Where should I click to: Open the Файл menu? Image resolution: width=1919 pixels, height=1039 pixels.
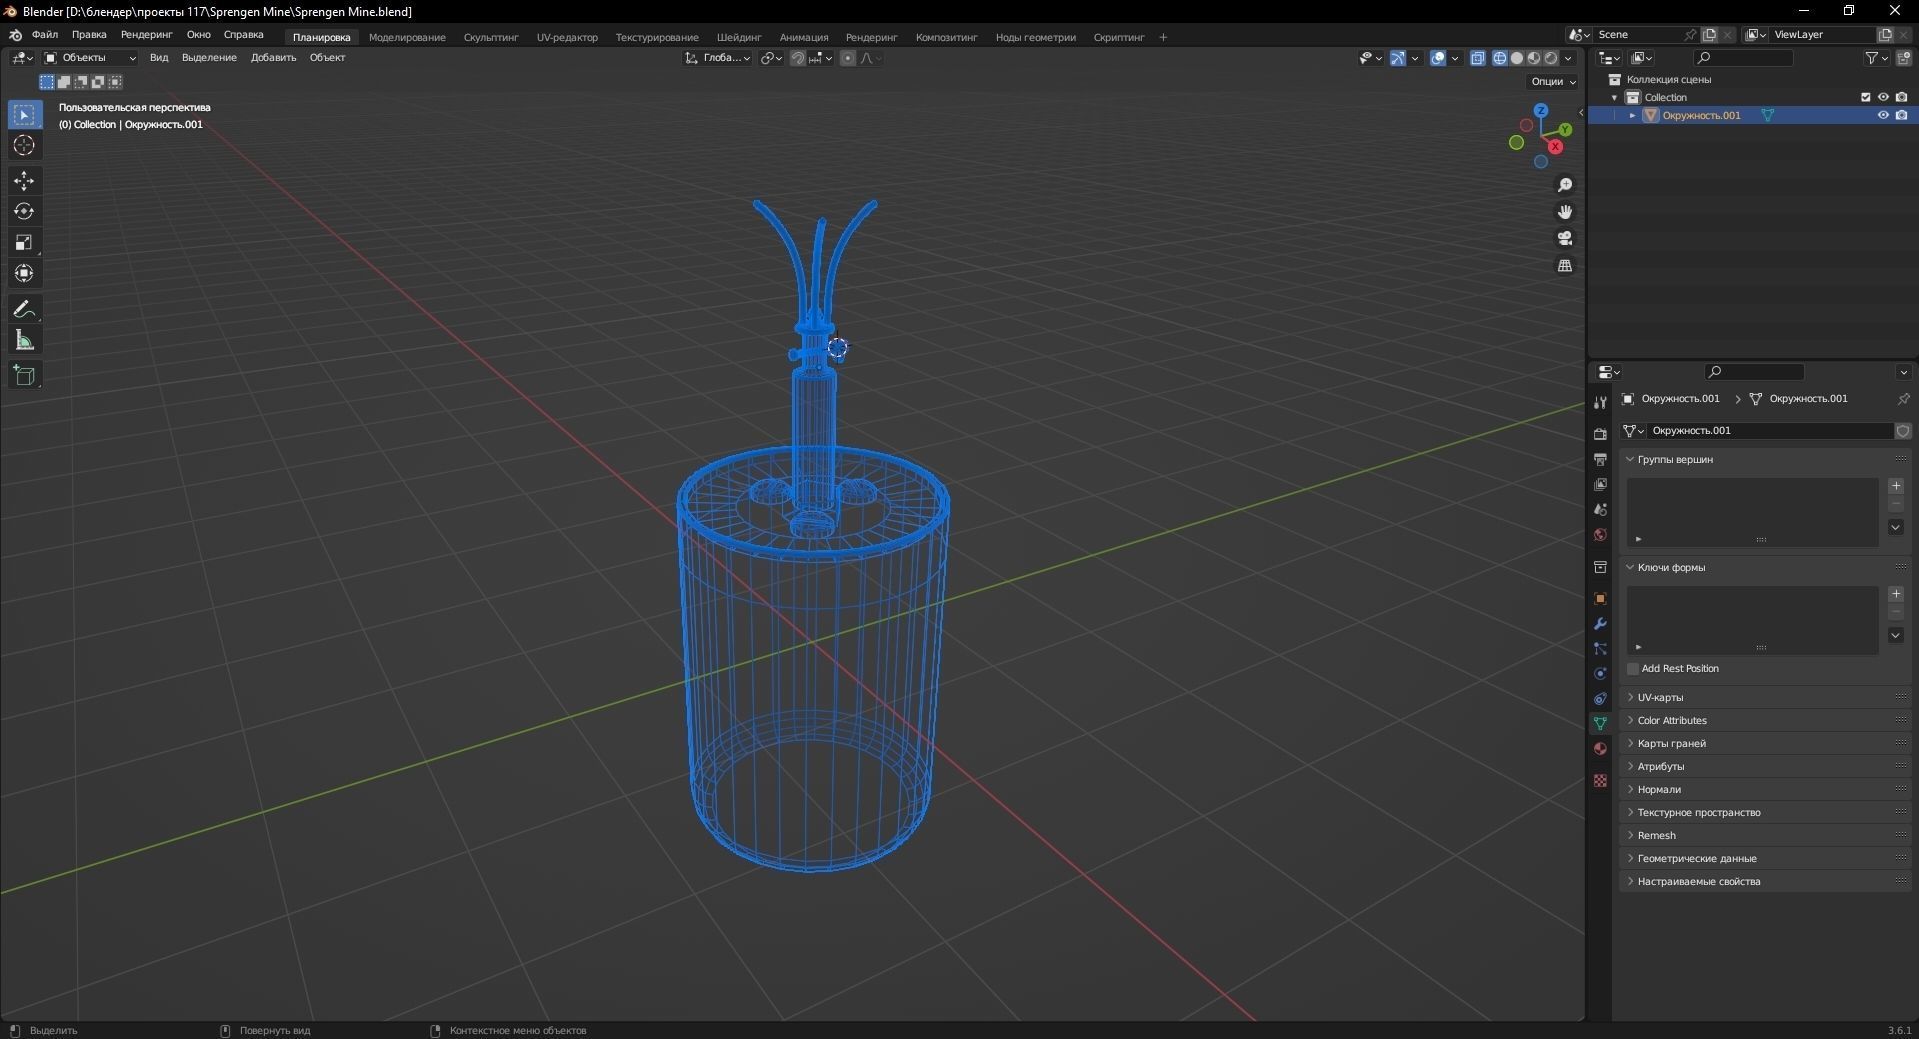tap(45, 35)
